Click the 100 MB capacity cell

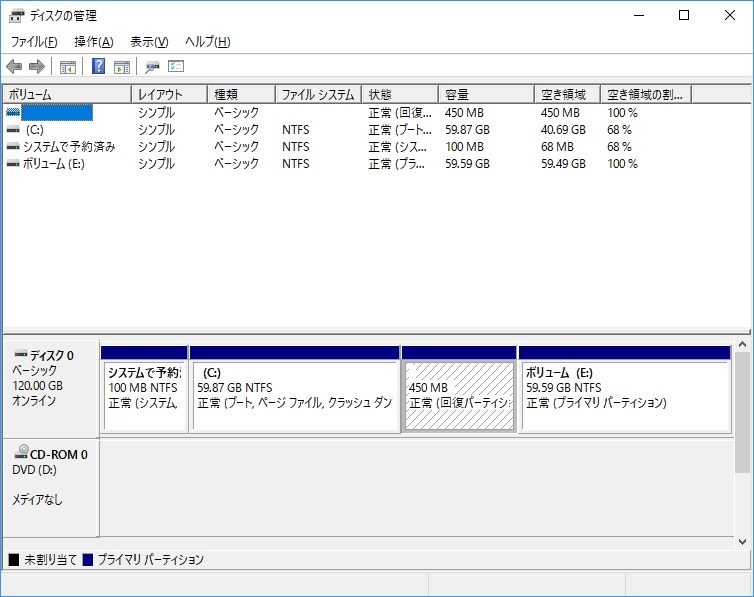pos(464,147)
